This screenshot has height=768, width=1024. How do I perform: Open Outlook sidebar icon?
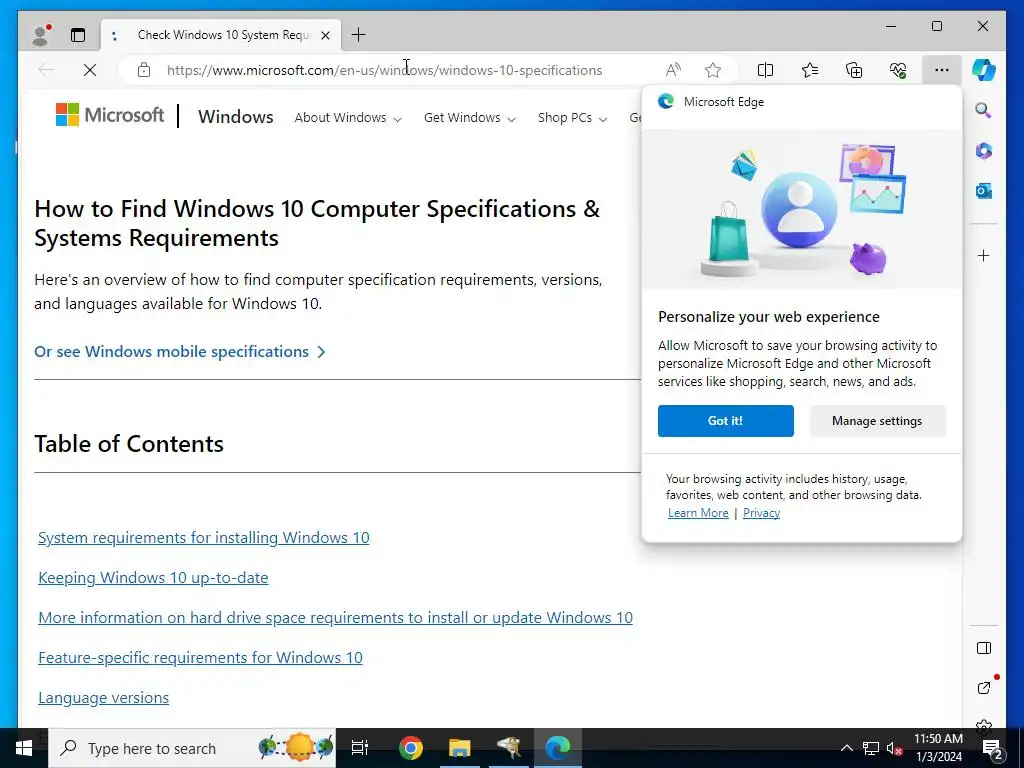(x=984, y=191)
